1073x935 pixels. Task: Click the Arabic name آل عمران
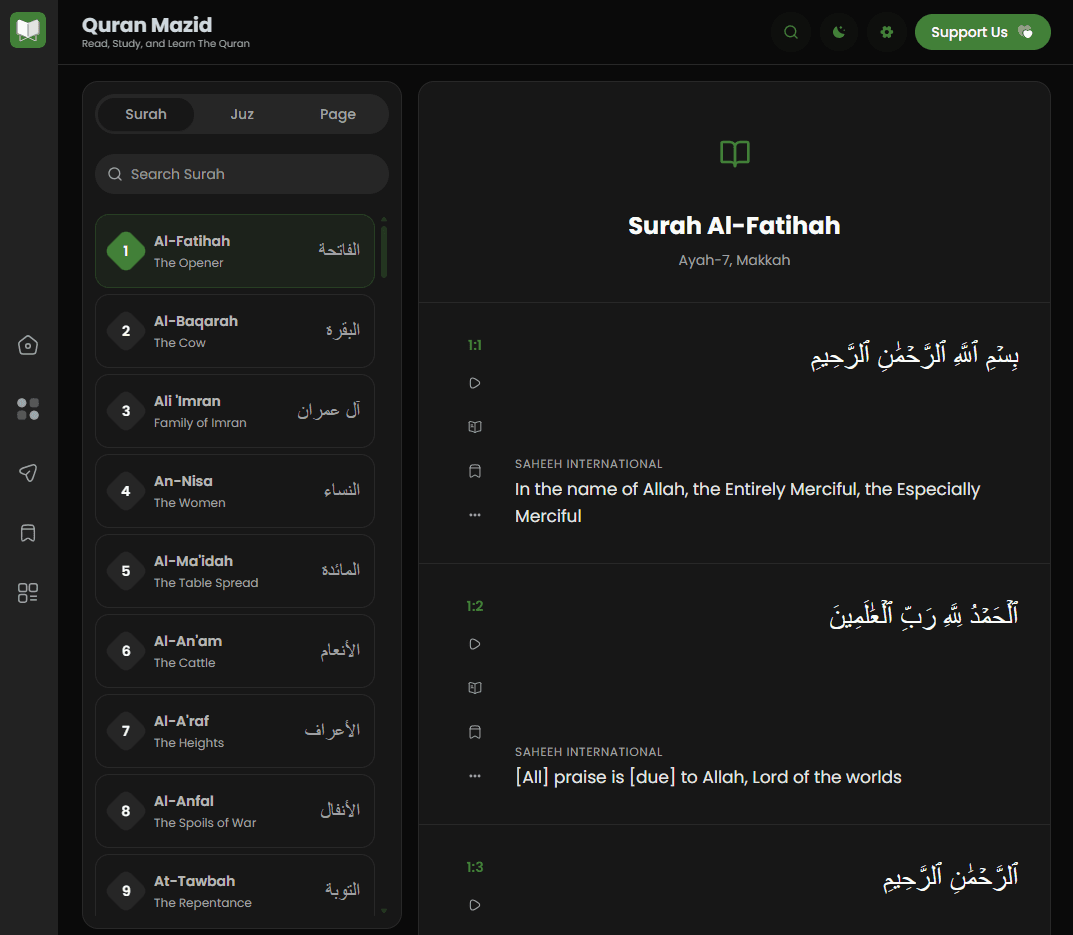tap(328, 410)
